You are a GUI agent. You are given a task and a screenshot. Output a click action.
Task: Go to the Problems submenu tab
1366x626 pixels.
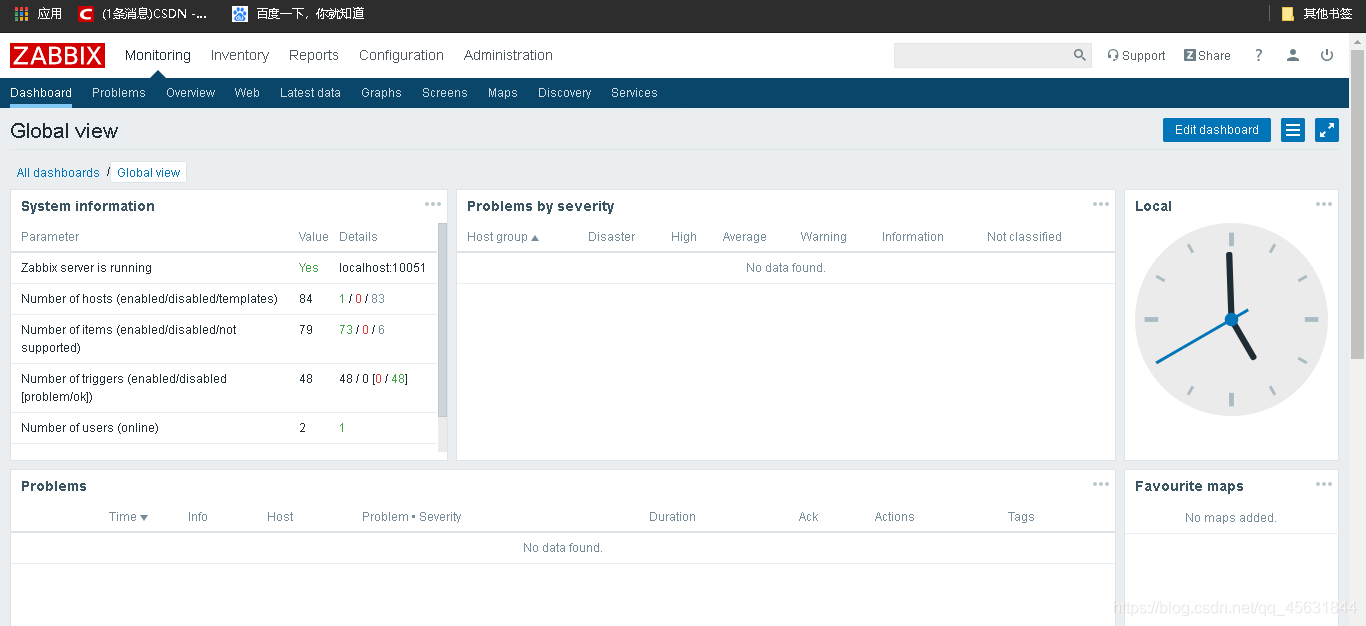119,93
